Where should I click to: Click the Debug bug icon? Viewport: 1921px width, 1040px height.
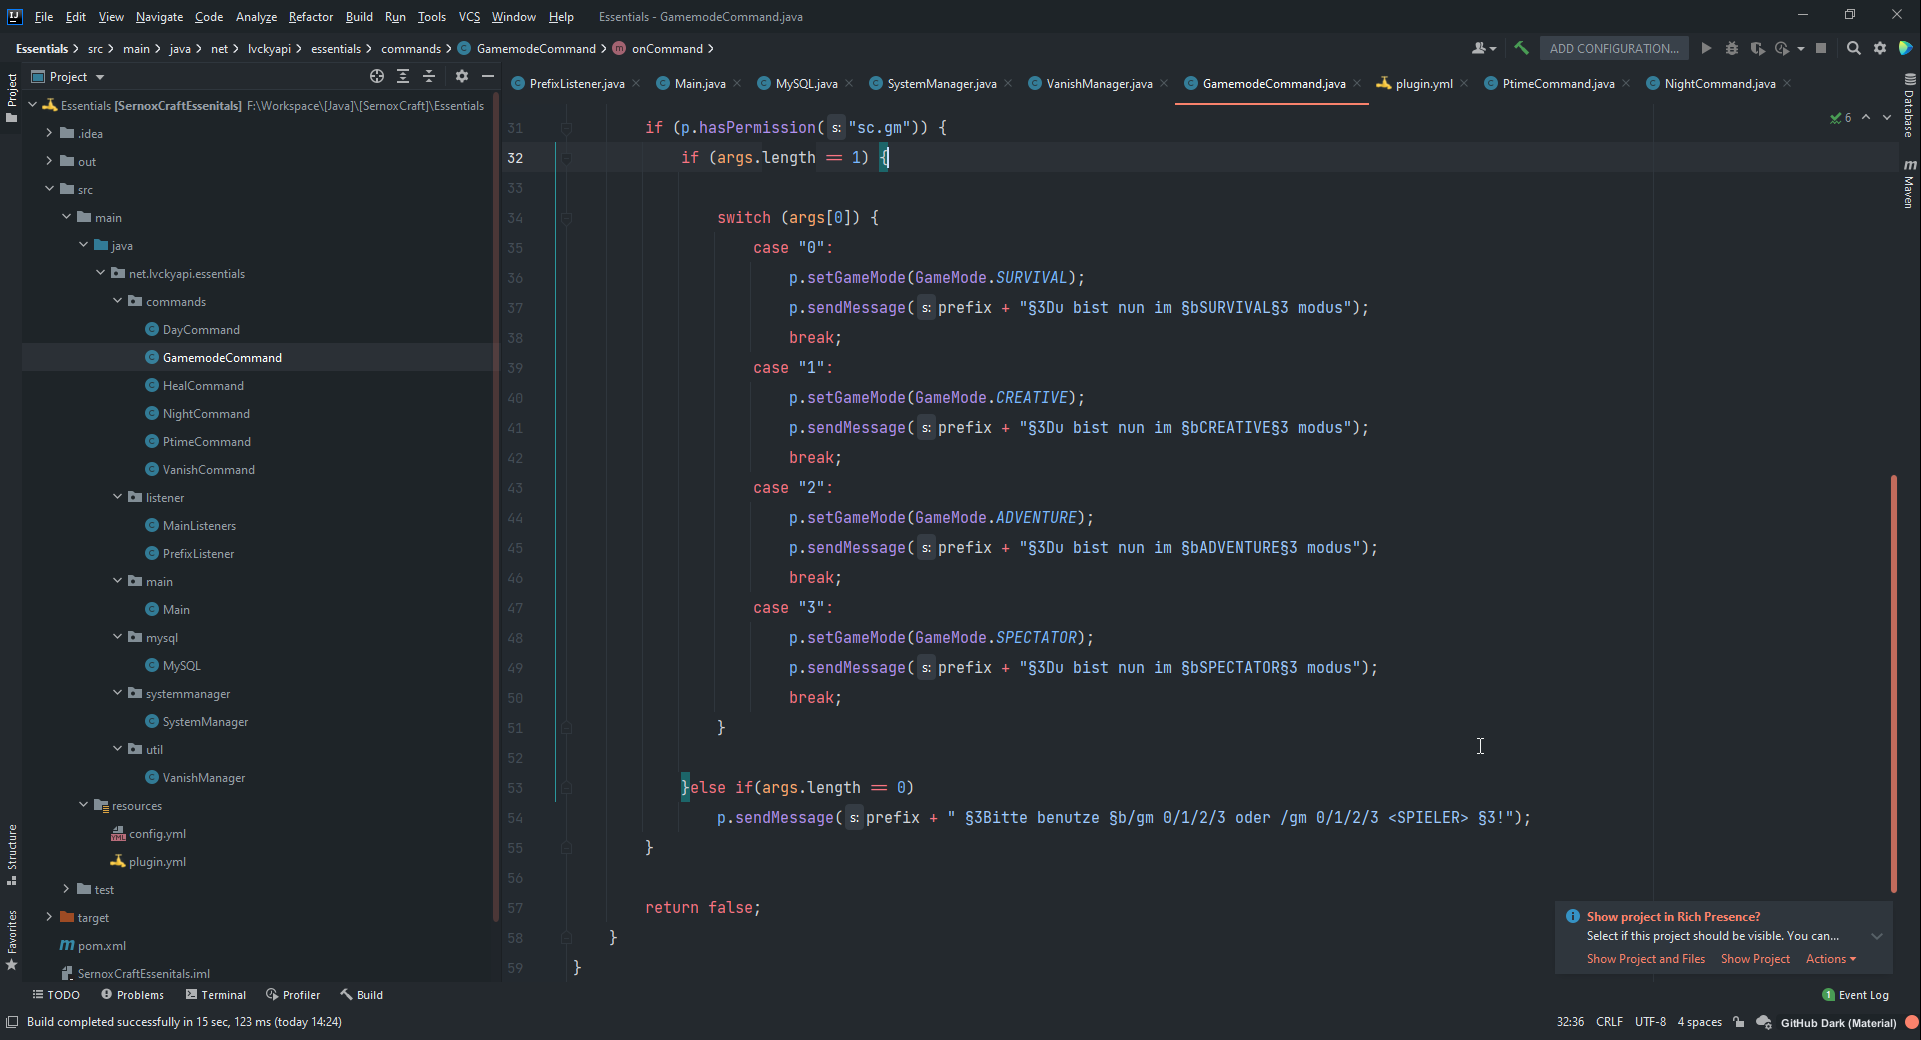tap(1732, 48)
